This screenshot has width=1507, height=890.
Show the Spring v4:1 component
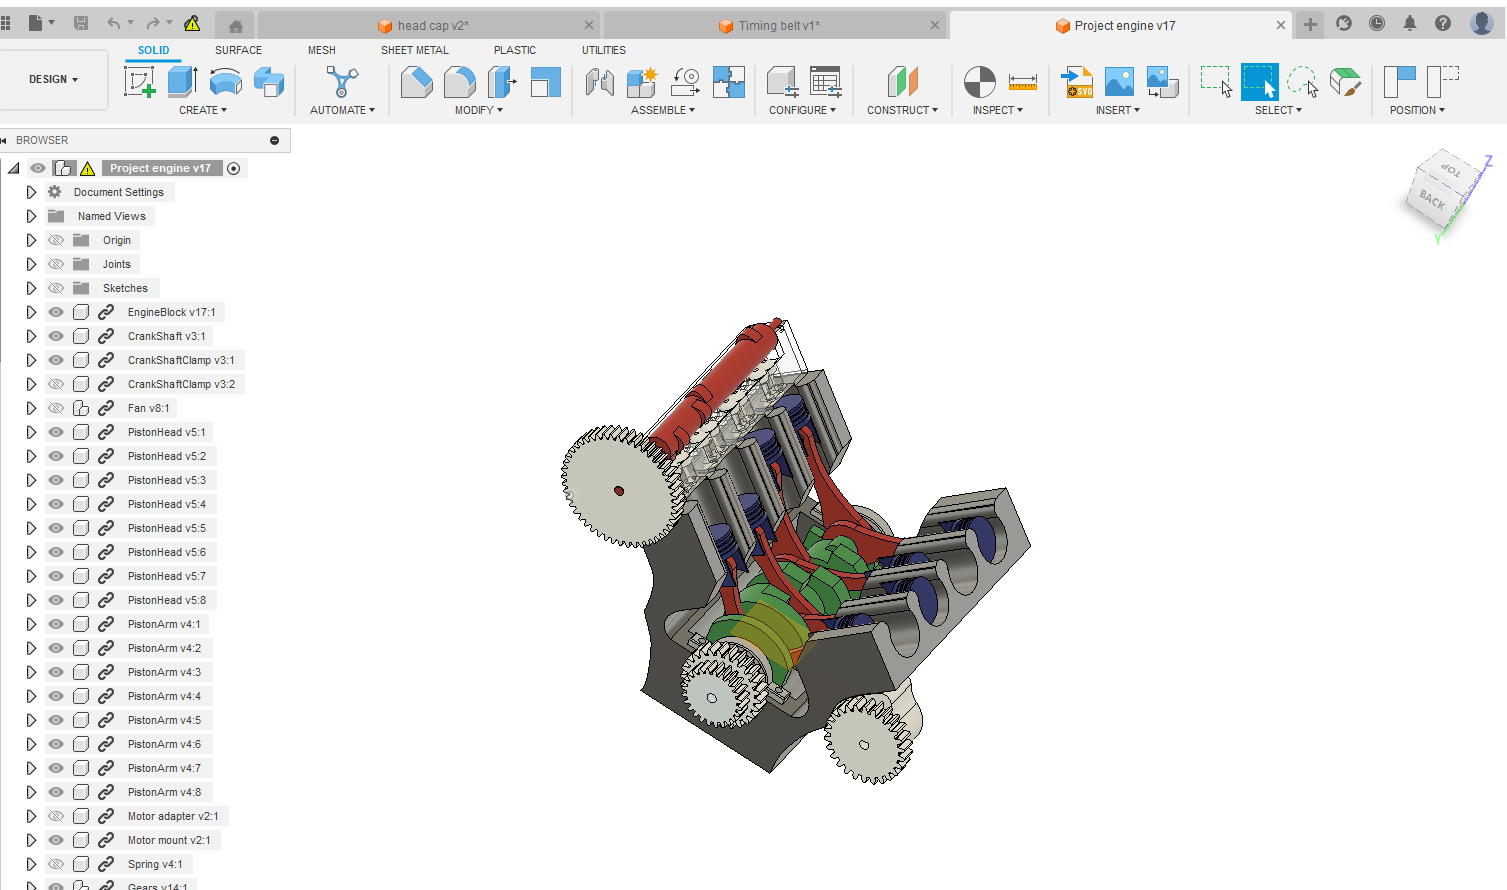pos(56,864)
